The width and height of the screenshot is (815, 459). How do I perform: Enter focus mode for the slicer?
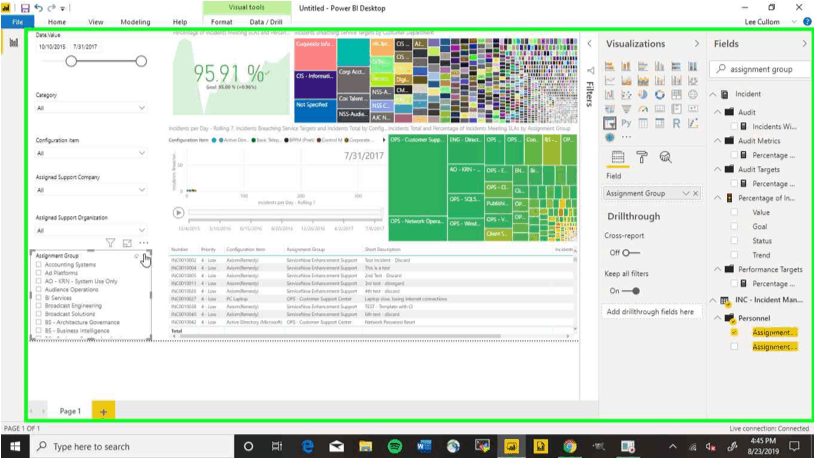click(127, 243)
